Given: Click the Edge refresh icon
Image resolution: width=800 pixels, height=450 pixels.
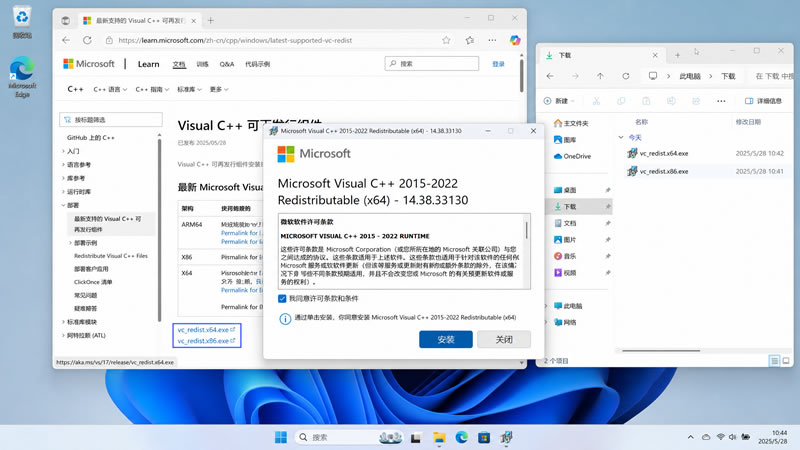Looking at the screenshot, I should [87, 40].
